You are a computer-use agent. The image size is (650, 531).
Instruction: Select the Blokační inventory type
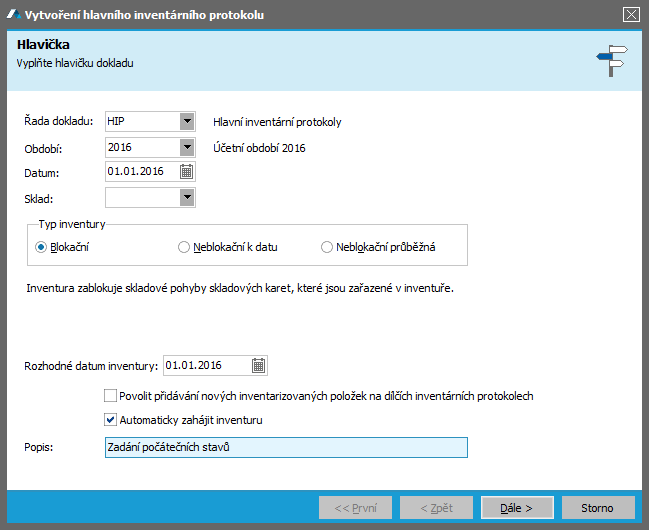click(x=42, y=247)
